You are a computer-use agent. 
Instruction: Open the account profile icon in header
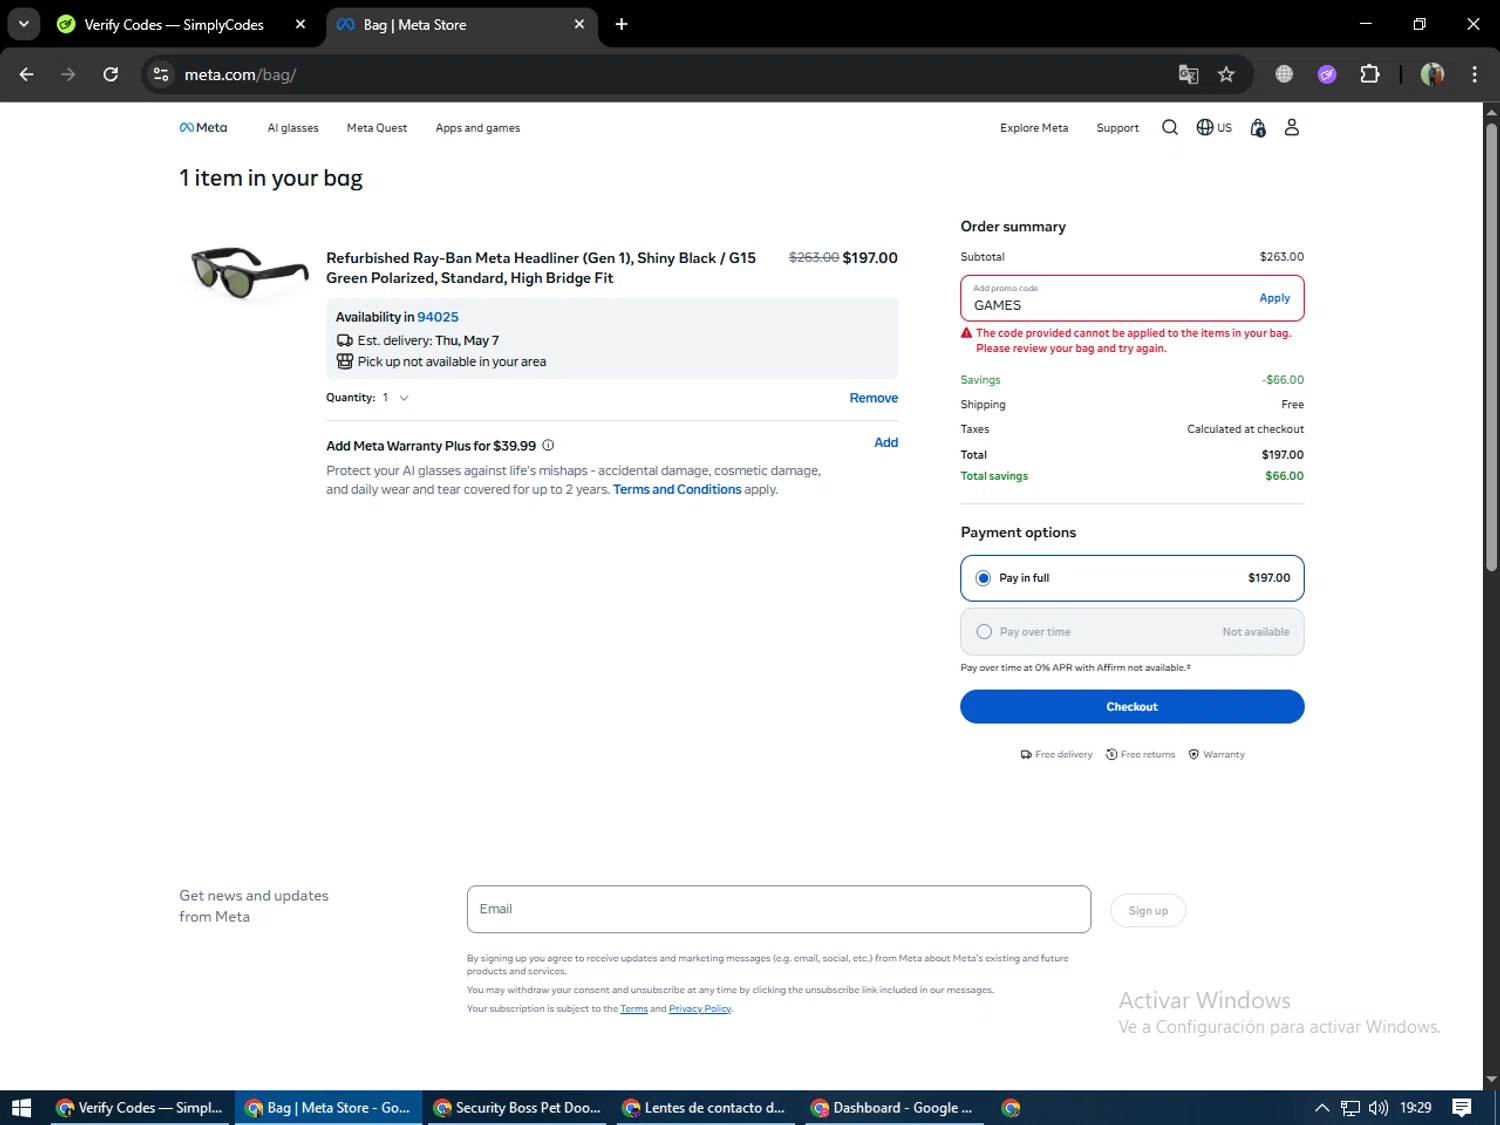[x=1291, y=127]
